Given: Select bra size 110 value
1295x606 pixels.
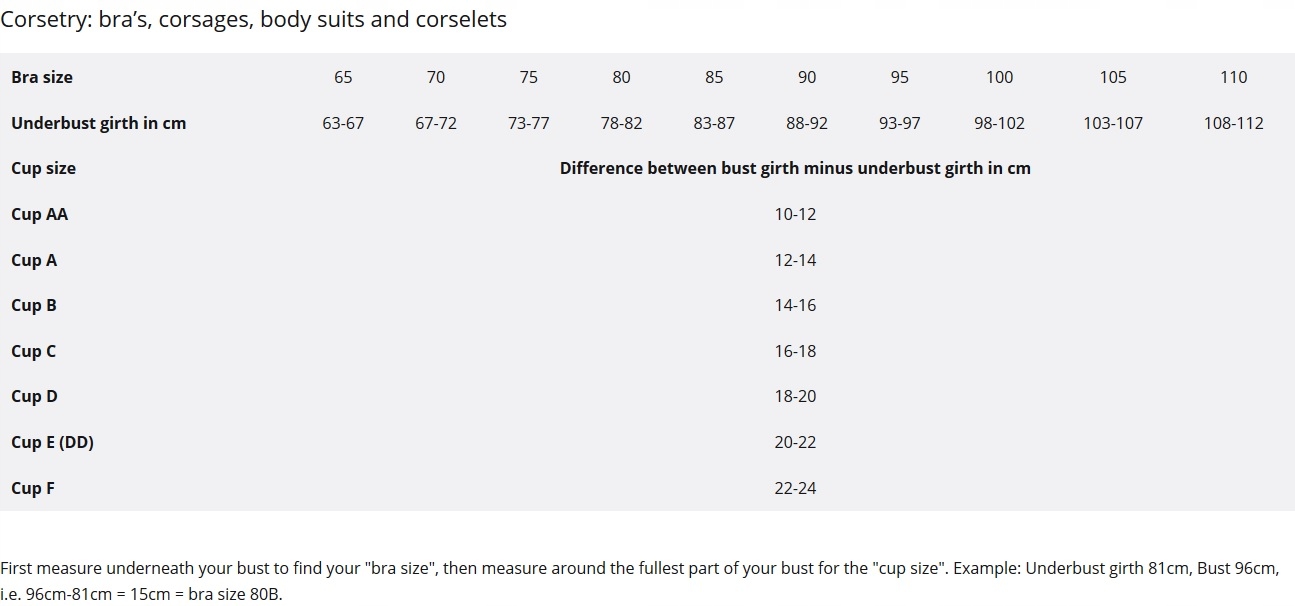Looking at the screenshot, I should [1234, 77].
